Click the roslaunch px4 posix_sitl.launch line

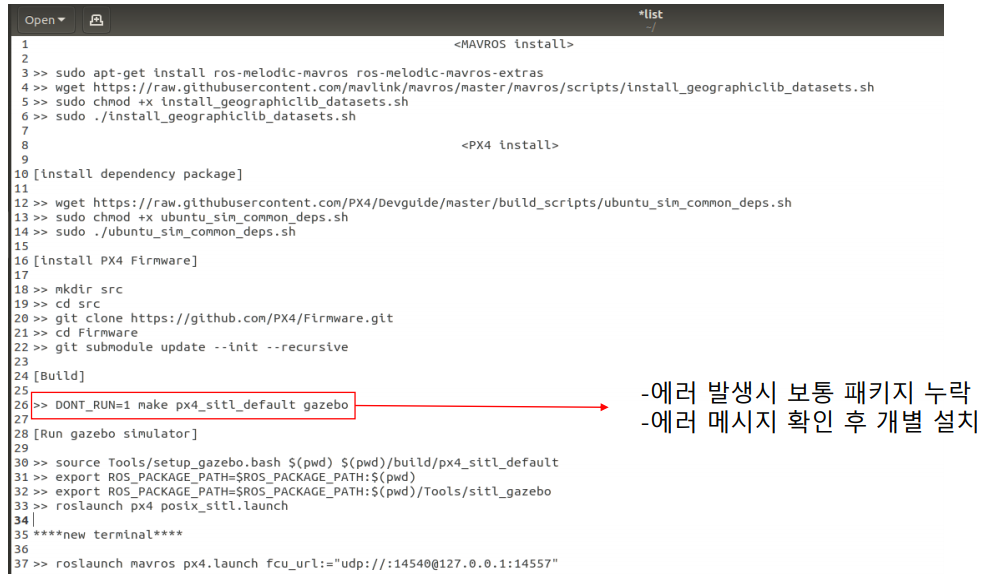(x=160, y=507)
